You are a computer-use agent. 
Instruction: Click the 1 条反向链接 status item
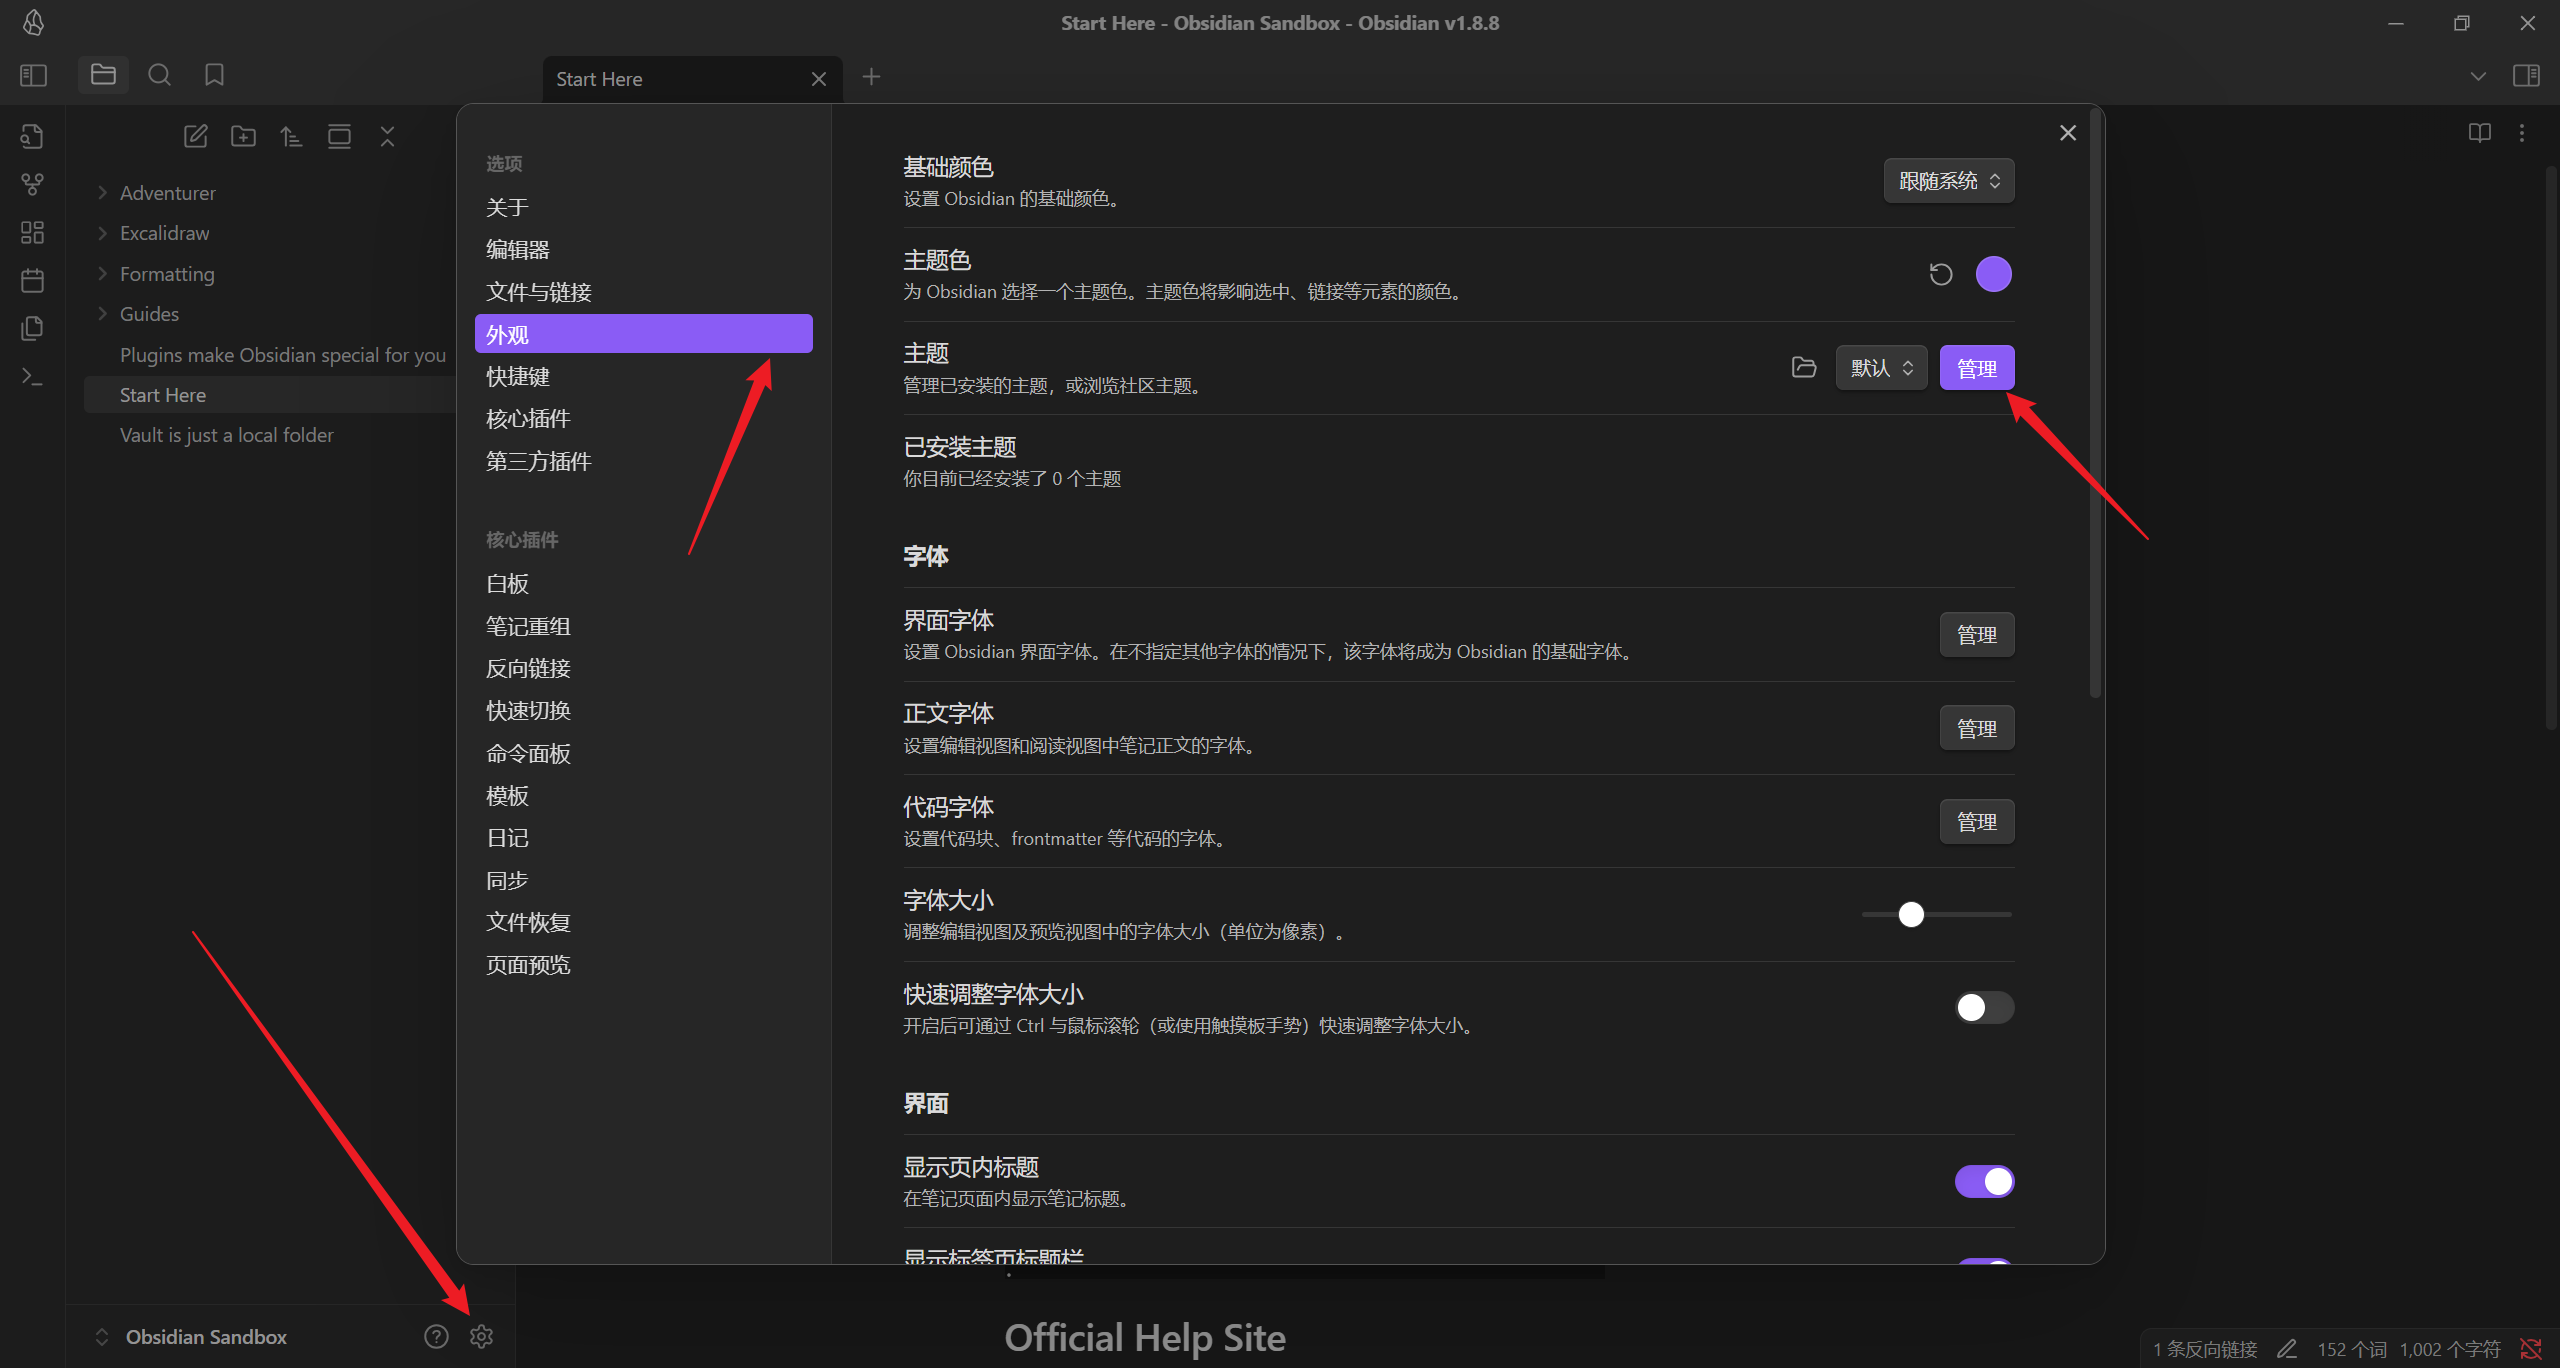pyautogui.click(x=2205, y=1349)
